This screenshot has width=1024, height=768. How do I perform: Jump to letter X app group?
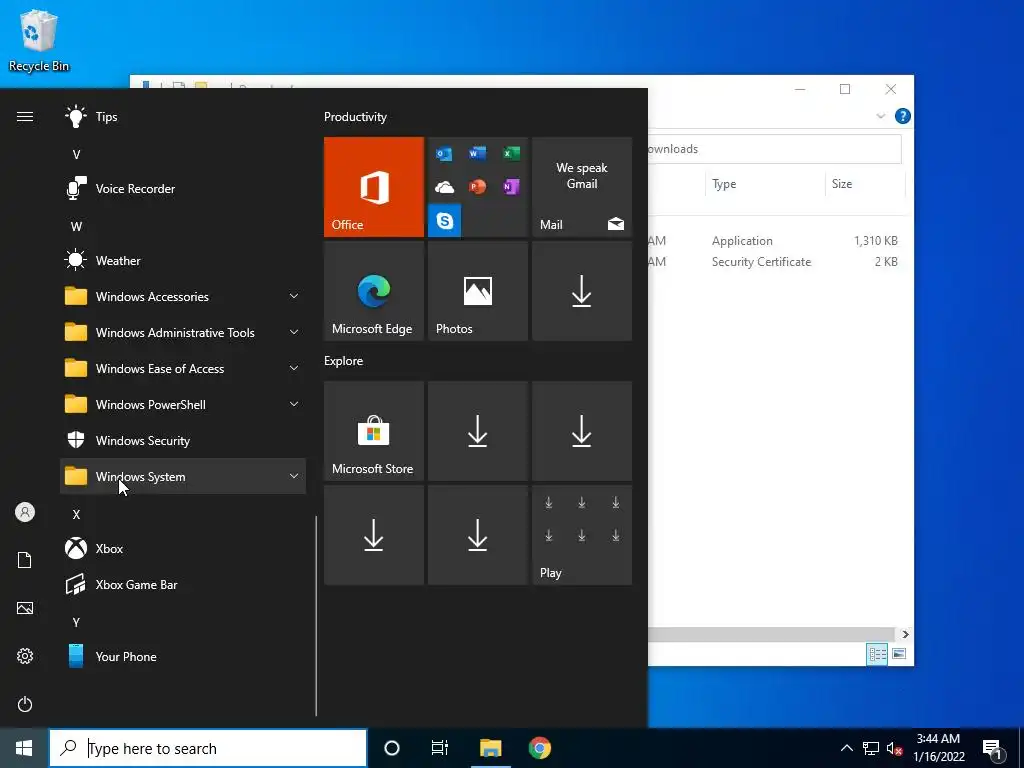(76, 515)
